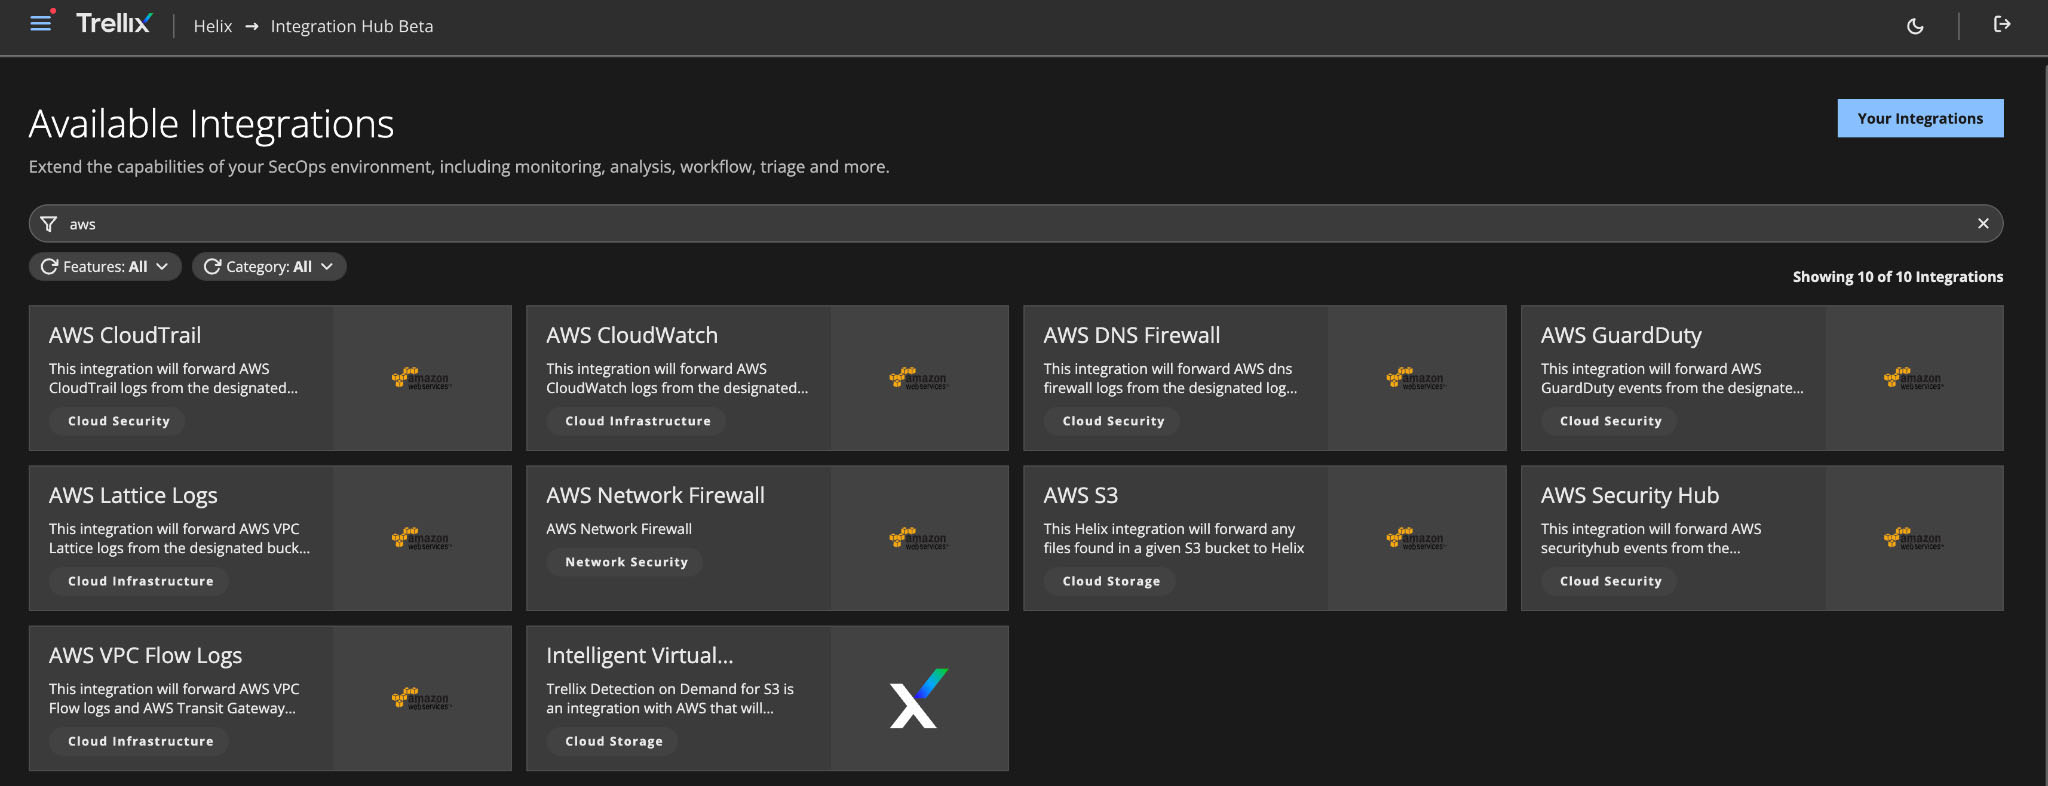Toggle dark mode moon icon
The width and height of the screenshot is (2048, 786).
click(1915, 26)
